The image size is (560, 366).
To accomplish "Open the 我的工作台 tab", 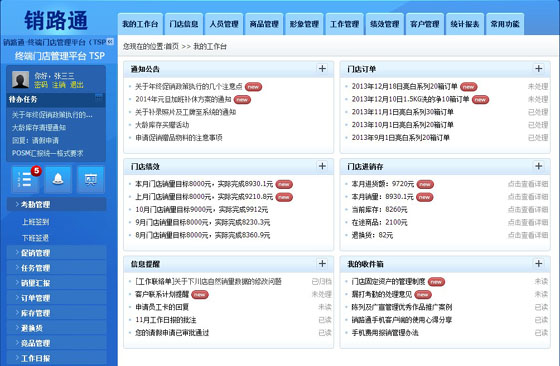I will (x=140, y=24).
